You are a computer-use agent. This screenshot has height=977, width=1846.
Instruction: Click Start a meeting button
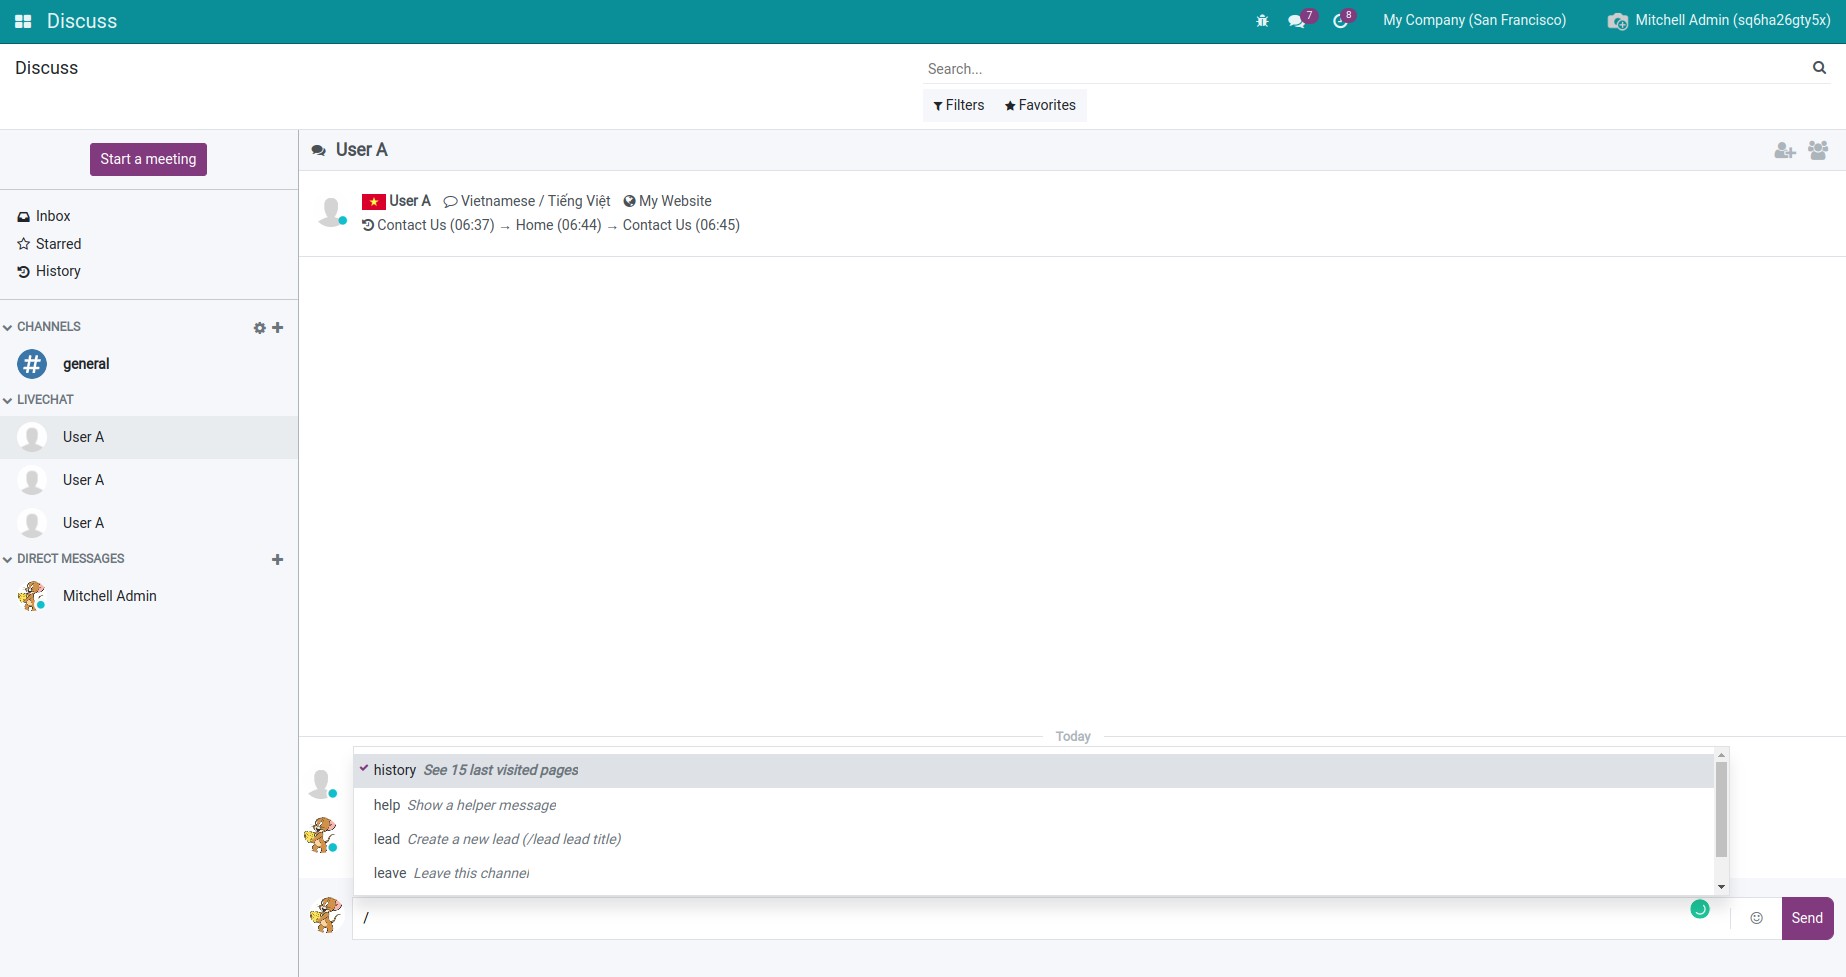click(148, 159)
